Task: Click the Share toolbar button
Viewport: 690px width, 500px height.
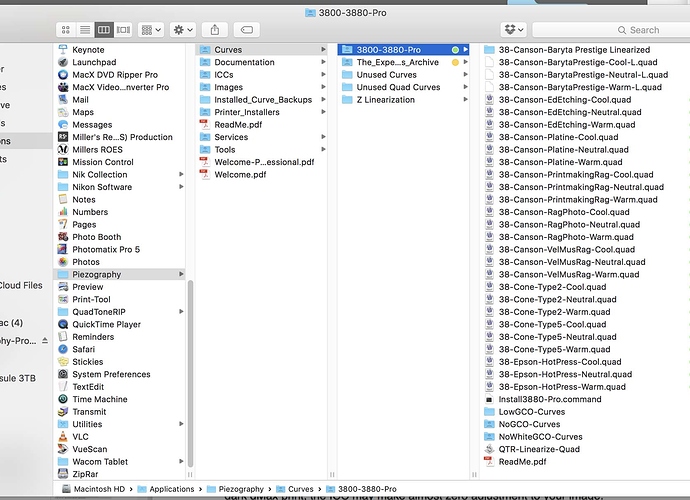Action: (215, 30)
